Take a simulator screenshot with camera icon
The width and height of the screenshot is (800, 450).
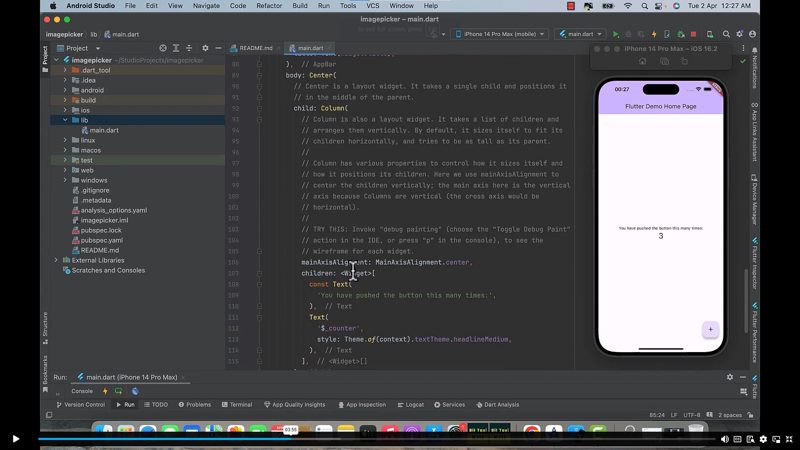[664, 61]
